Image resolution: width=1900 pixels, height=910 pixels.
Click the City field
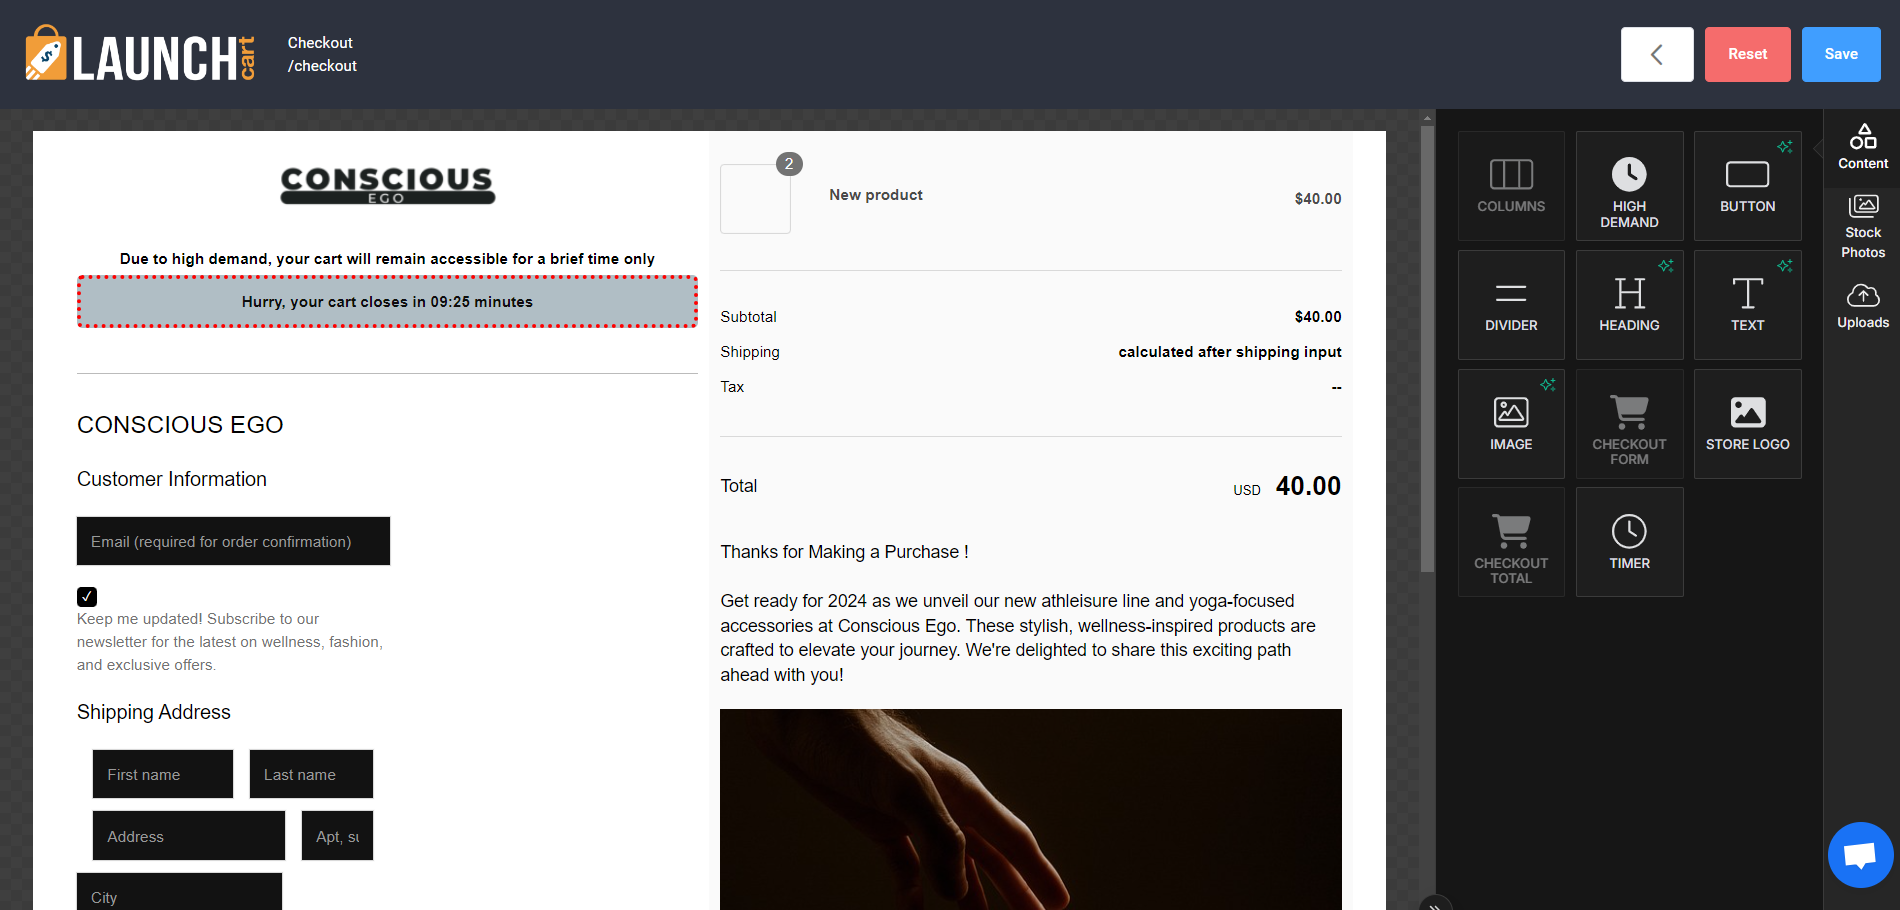tap(179, 892)
